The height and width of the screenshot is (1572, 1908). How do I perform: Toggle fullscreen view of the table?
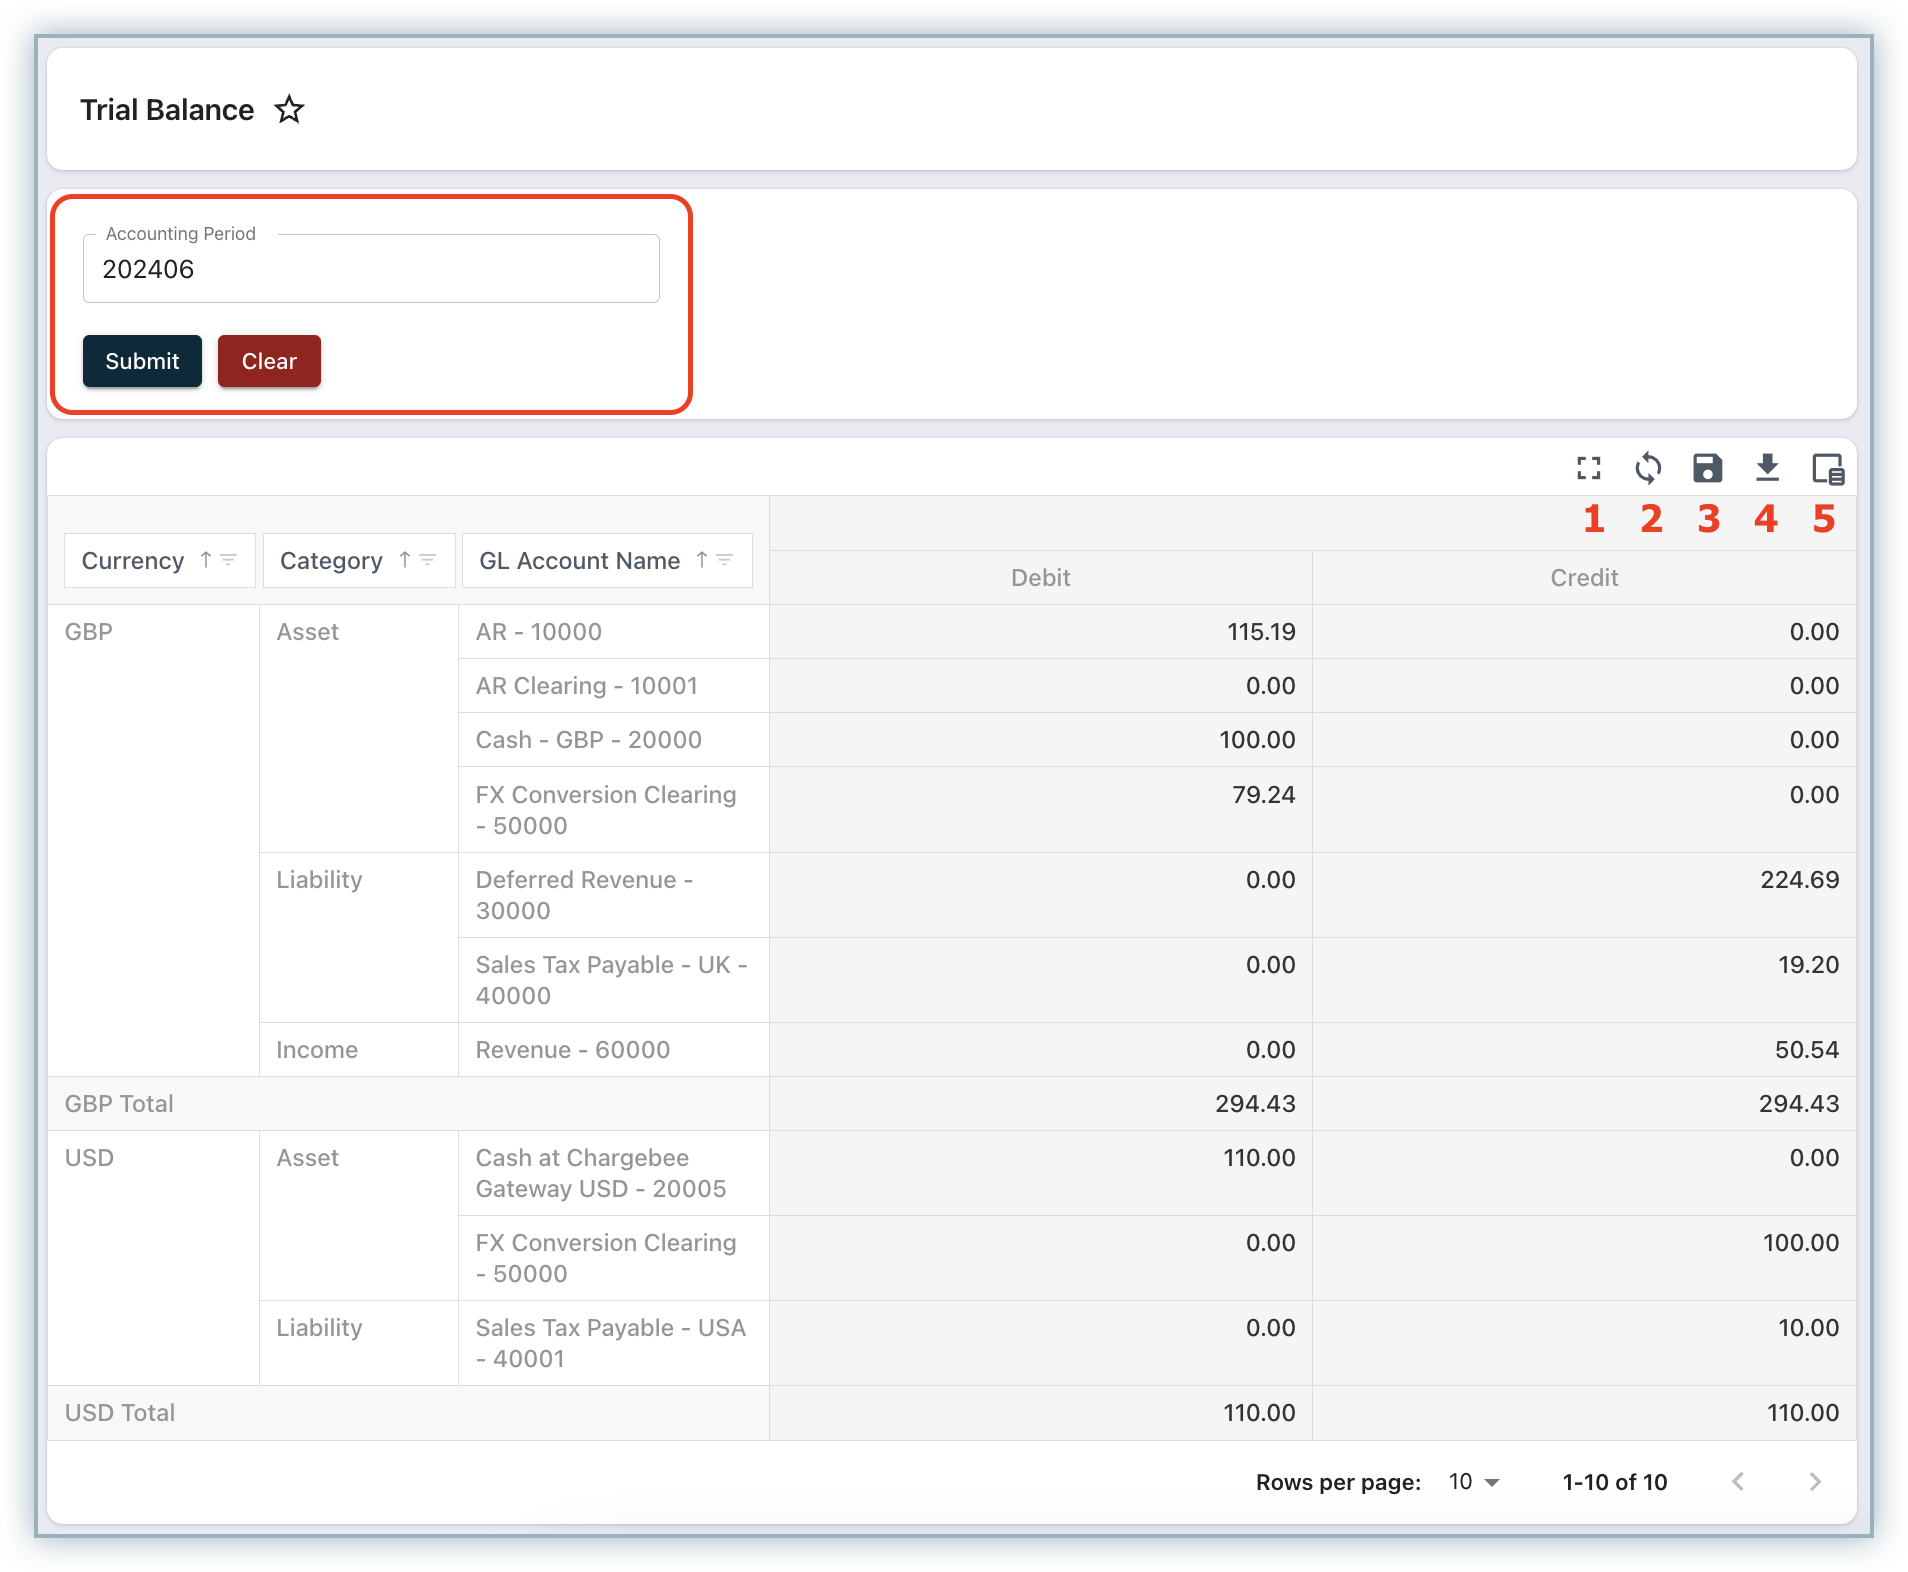click(x=1588, y=468)
